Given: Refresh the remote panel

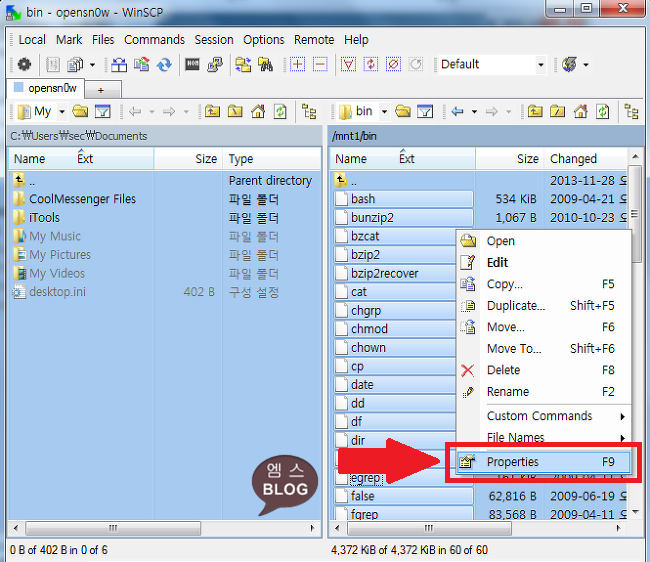Looking at the screenshot, I should 603,111.
